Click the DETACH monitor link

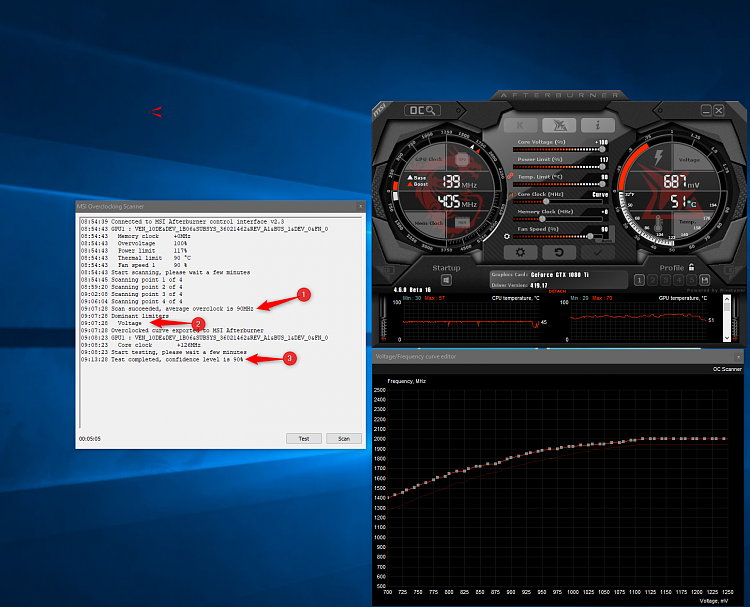pyautogui.click(x=557, y=291)
